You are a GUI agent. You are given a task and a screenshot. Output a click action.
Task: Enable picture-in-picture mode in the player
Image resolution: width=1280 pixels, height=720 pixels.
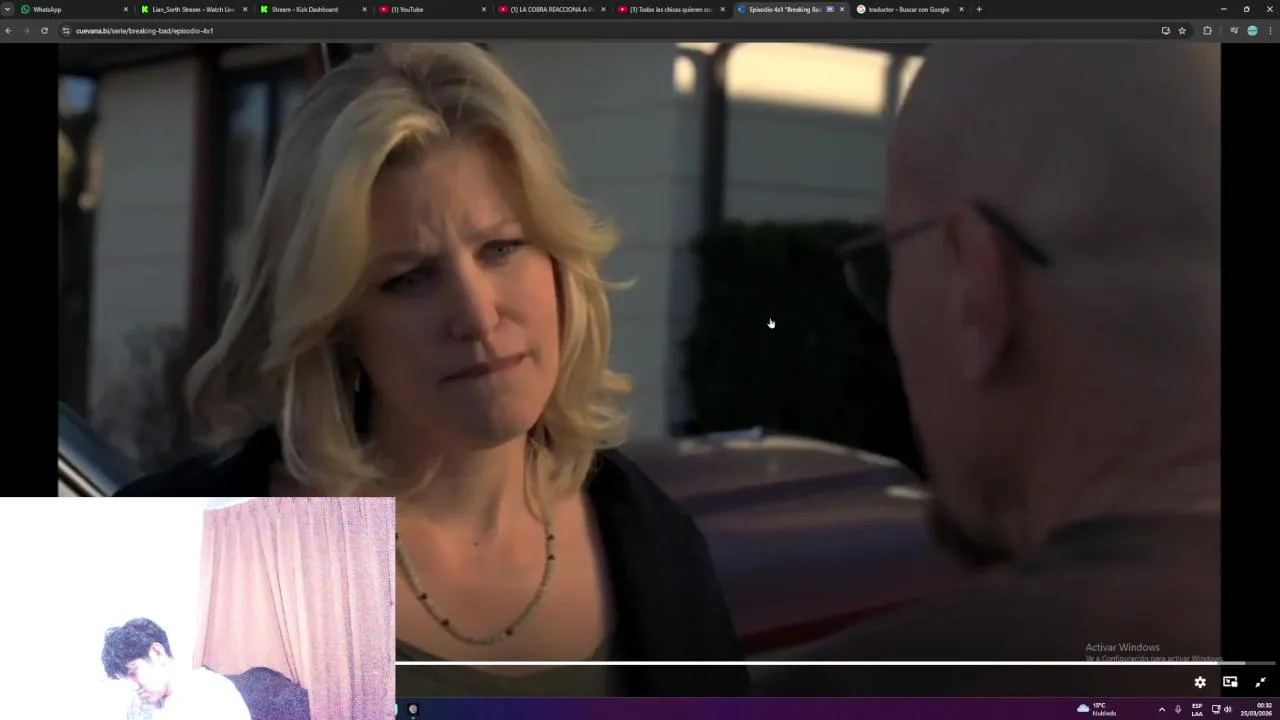pyautogui.click(x=1230, y=682)
